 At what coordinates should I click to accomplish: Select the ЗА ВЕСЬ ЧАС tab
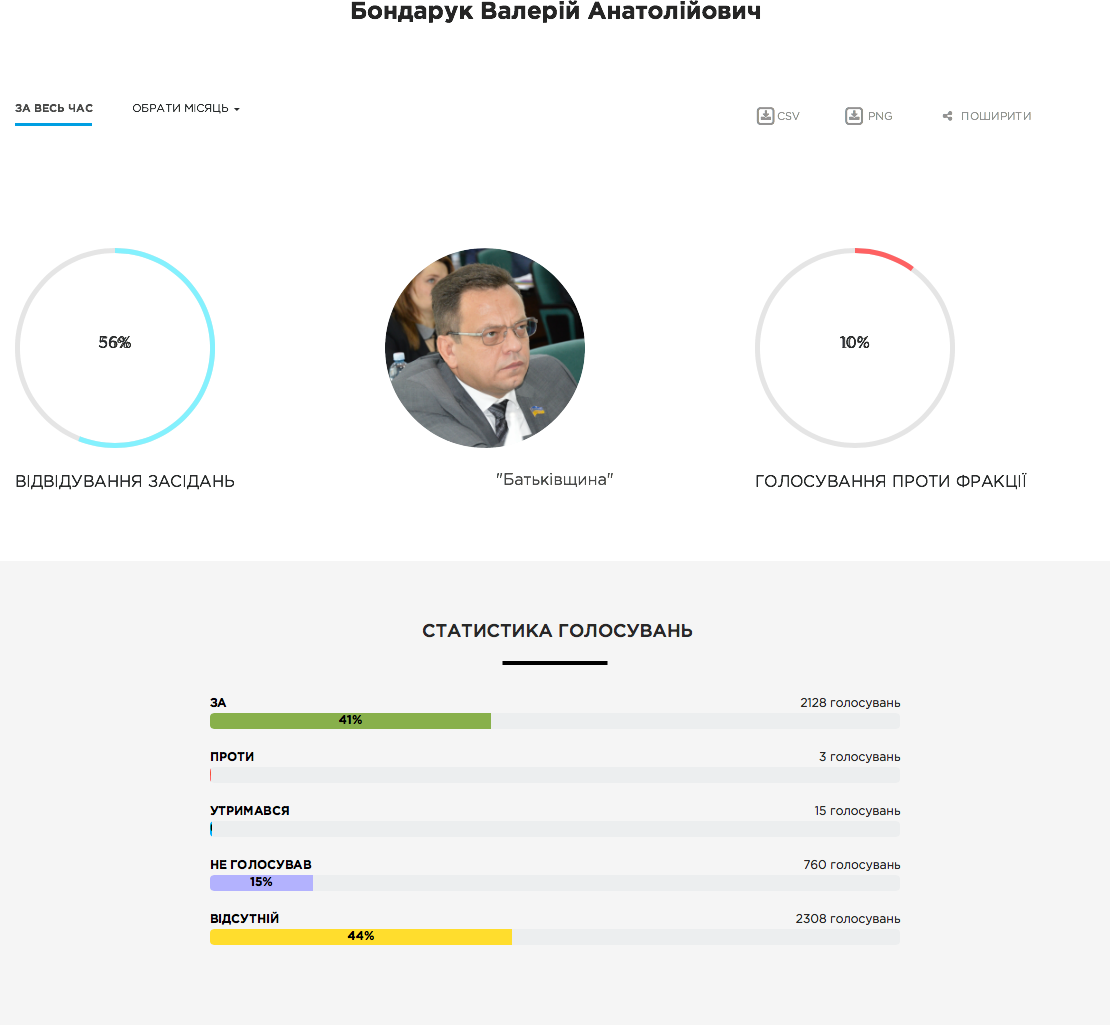(x=54, y=108)
